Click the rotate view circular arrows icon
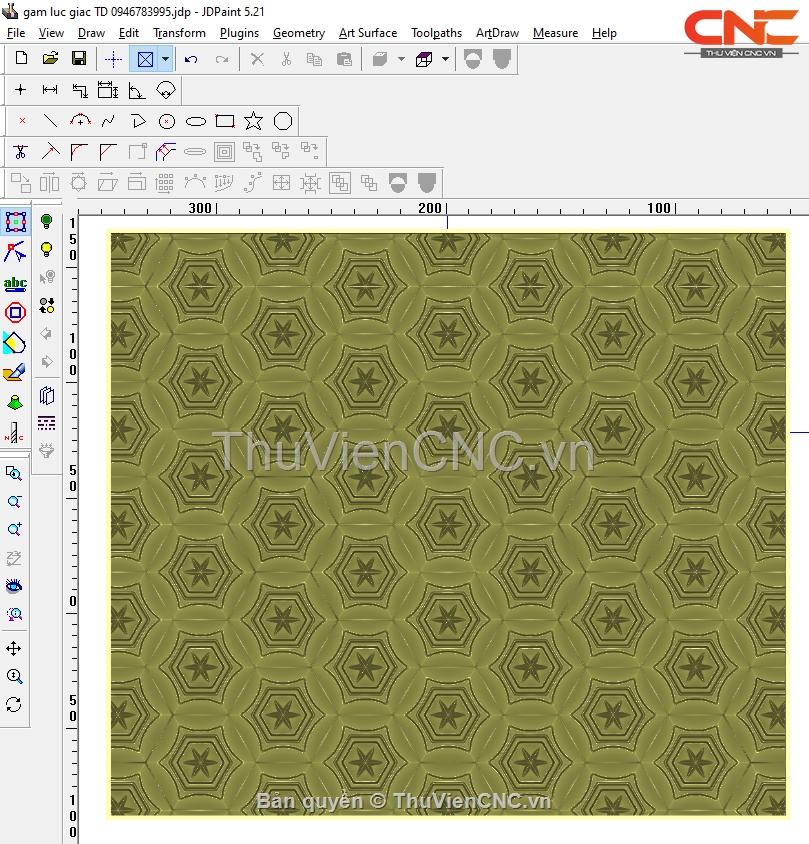809x844 pixels. (x=13, y=705)
